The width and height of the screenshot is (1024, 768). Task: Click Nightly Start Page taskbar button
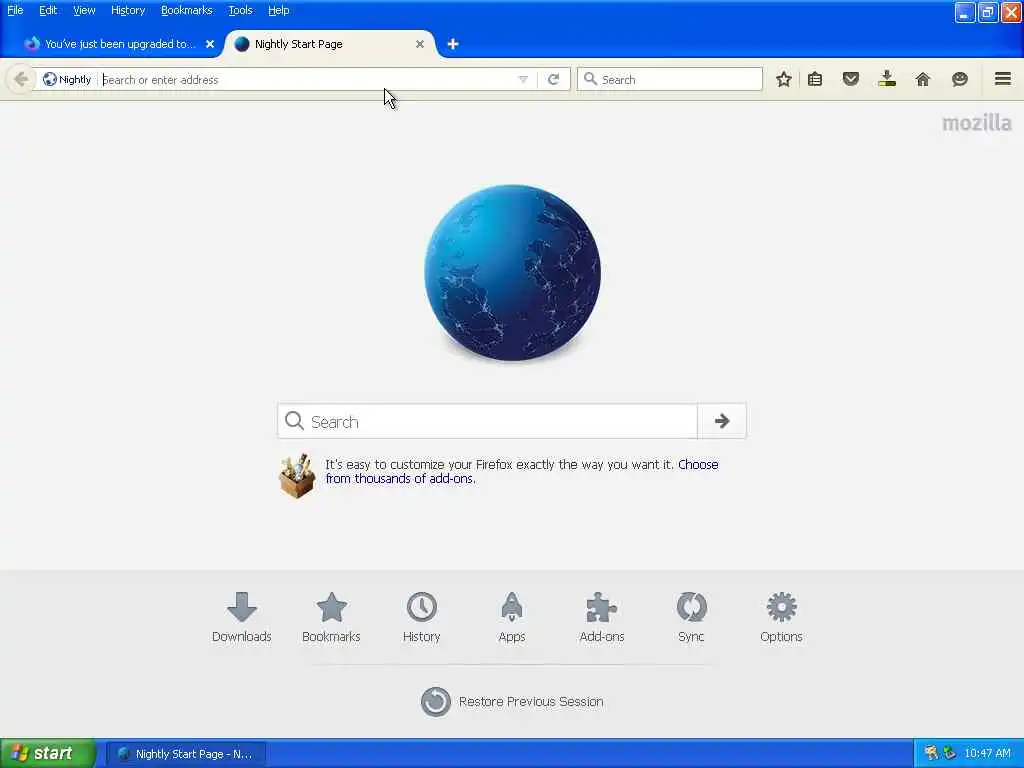(x=186, y=754)
